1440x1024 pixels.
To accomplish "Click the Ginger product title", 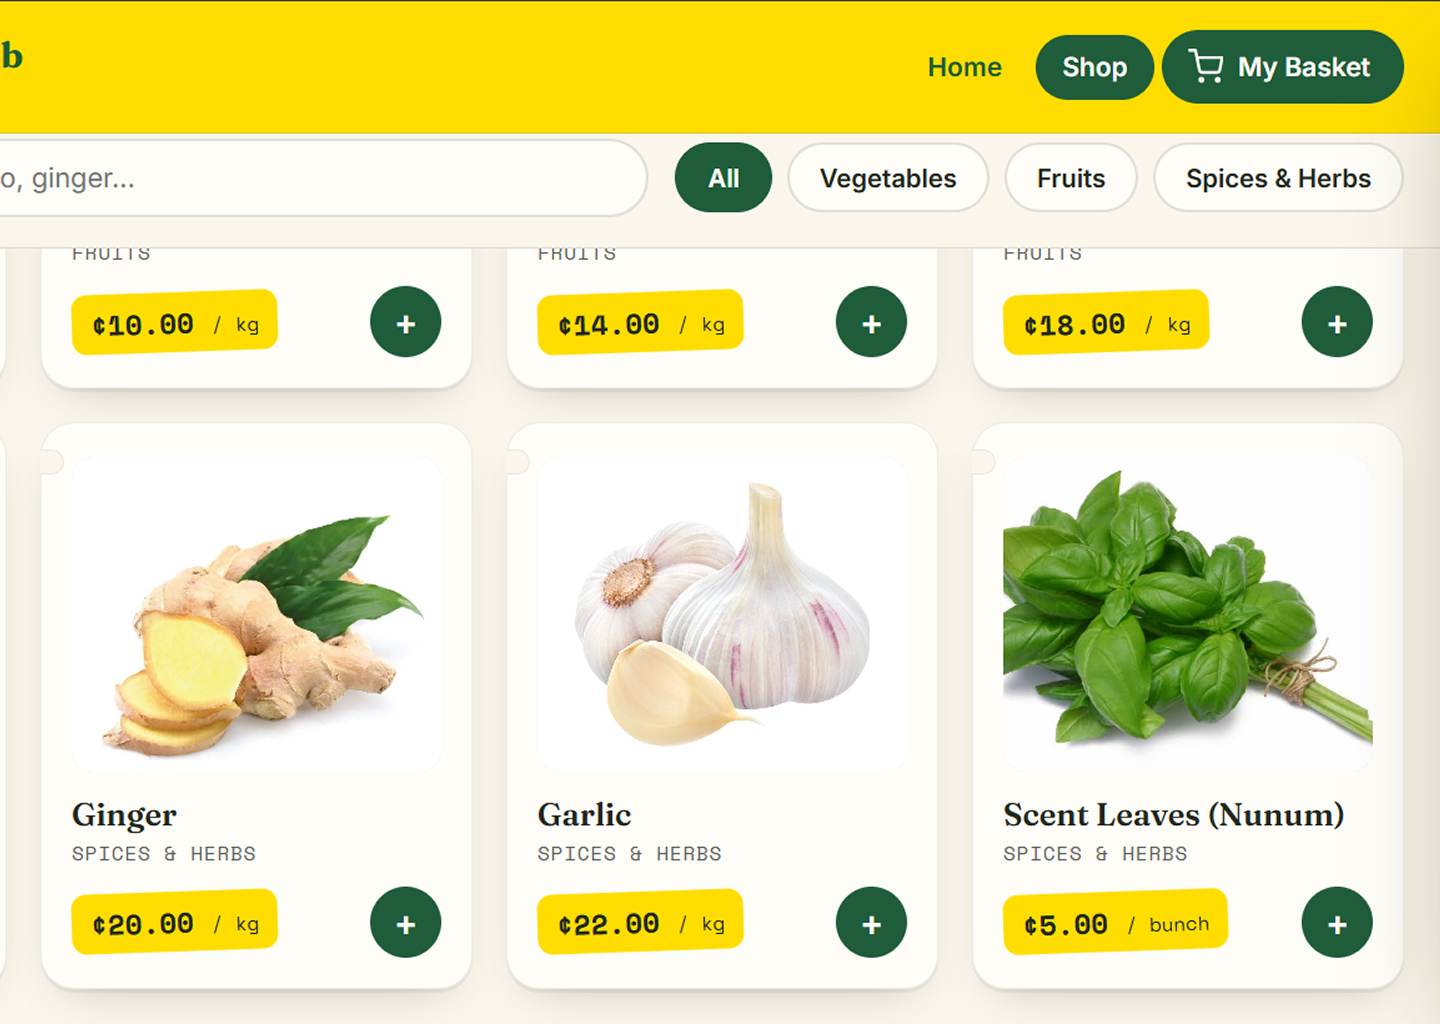I will coord(124,815).
